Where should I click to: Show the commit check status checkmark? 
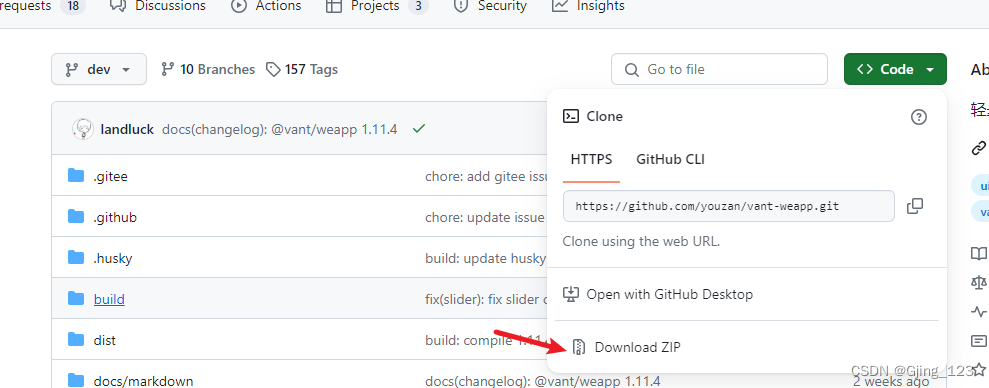[x=418, y=129]
